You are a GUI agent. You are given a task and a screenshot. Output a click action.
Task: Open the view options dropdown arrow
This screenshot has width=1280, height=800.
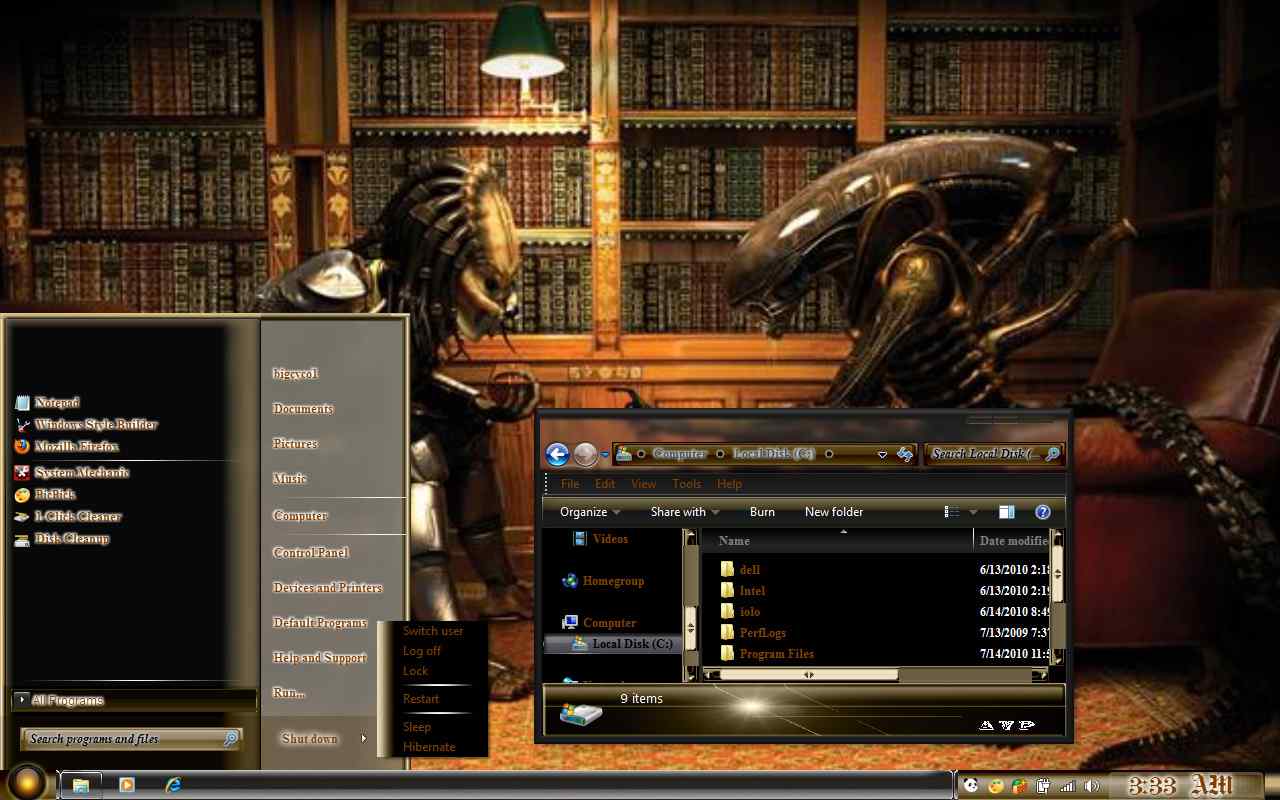973,513
